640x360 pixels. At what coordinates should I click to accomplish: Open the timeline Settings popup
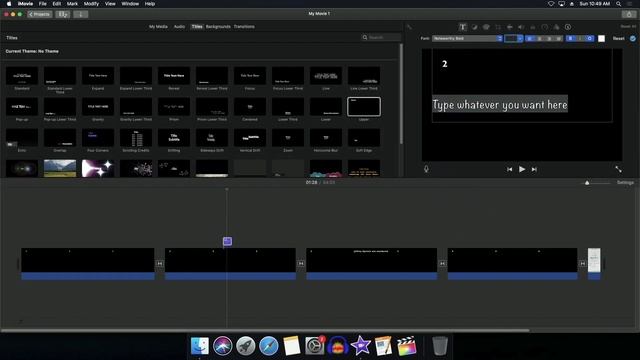click(625, 182)
